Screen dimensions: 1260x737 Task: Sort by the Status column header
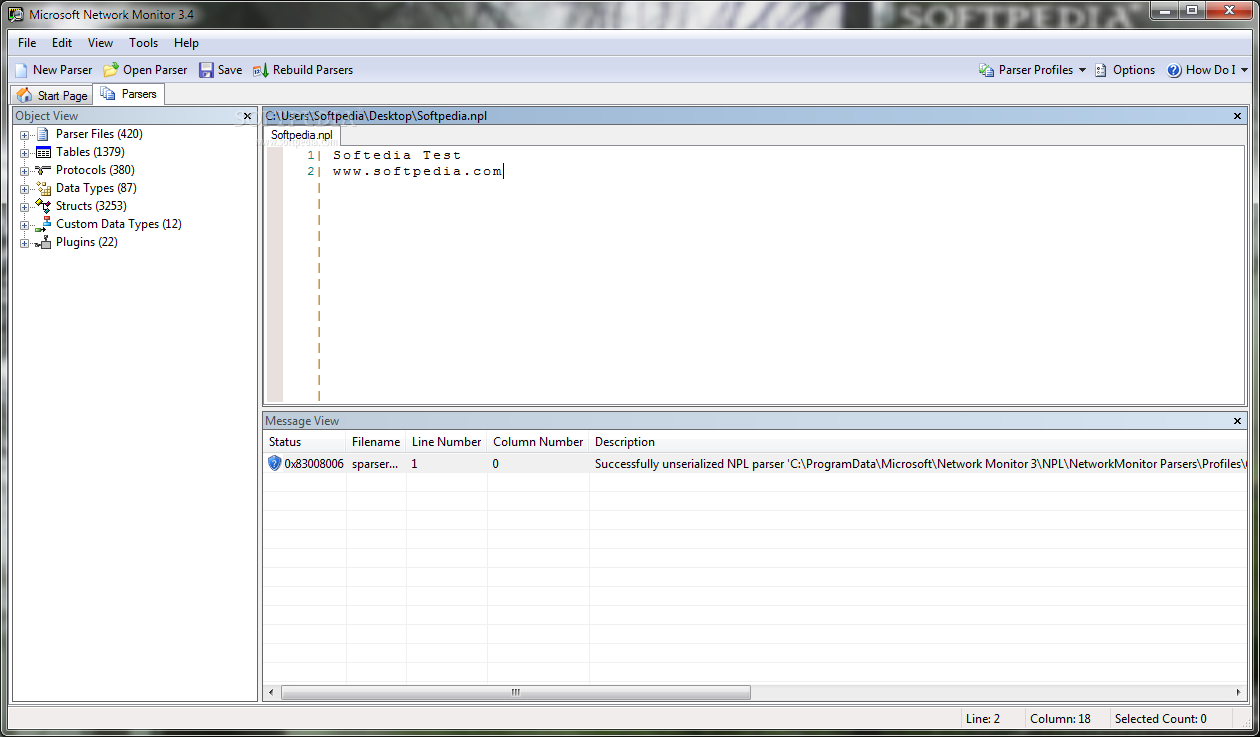coord(305,441)
